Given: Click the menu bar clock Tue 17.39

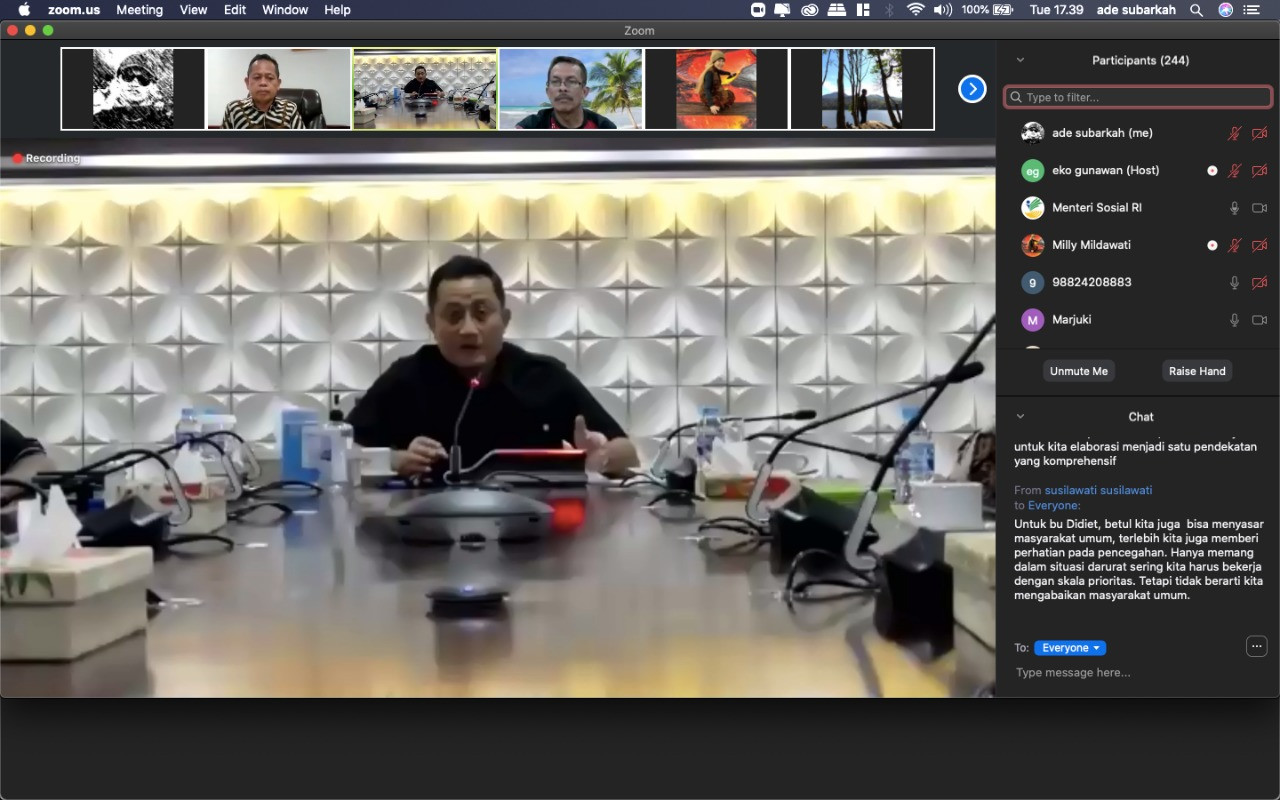Looking at the screenshot, I should click(x=1056, y=10).
